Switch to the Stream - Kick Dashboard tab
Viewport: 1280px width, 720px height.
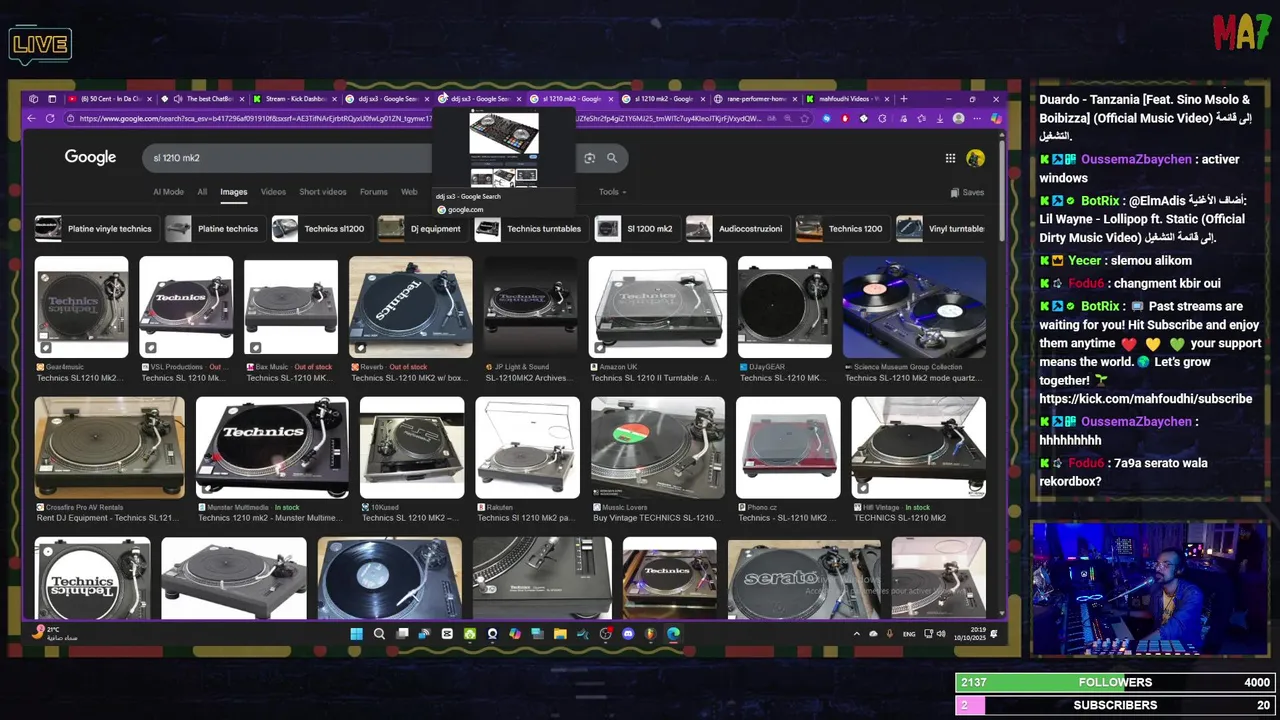[x=296, y=99]
